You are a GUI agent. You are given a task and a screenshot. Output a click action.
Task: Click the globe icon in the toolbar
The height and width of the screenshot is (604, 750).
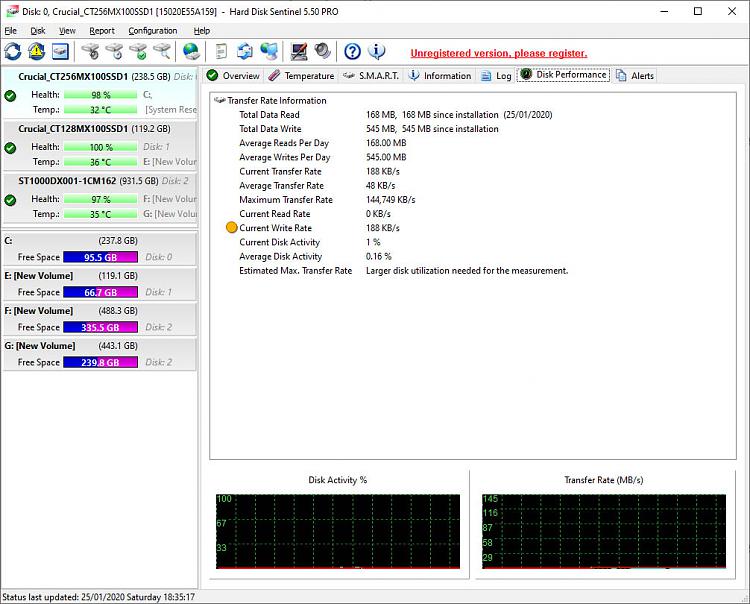pos(191,51)
